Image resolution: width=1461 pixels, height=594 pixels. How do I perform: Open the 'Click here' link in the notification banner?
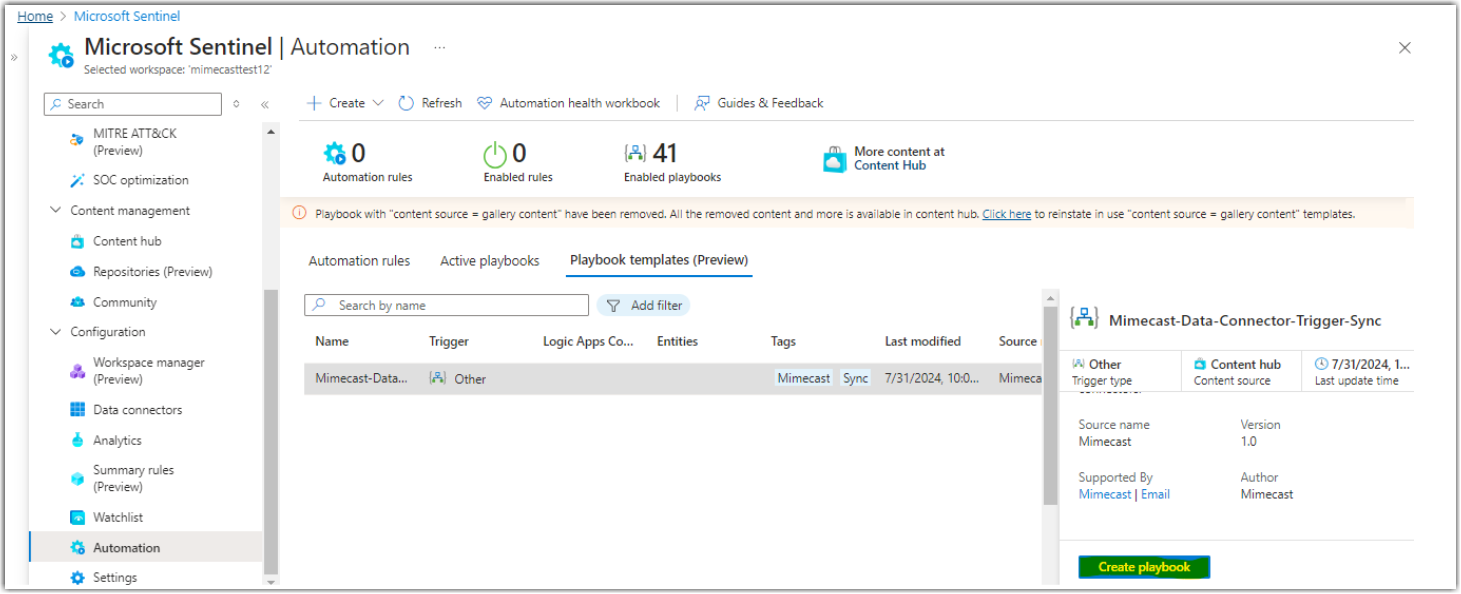[1006, 213]
